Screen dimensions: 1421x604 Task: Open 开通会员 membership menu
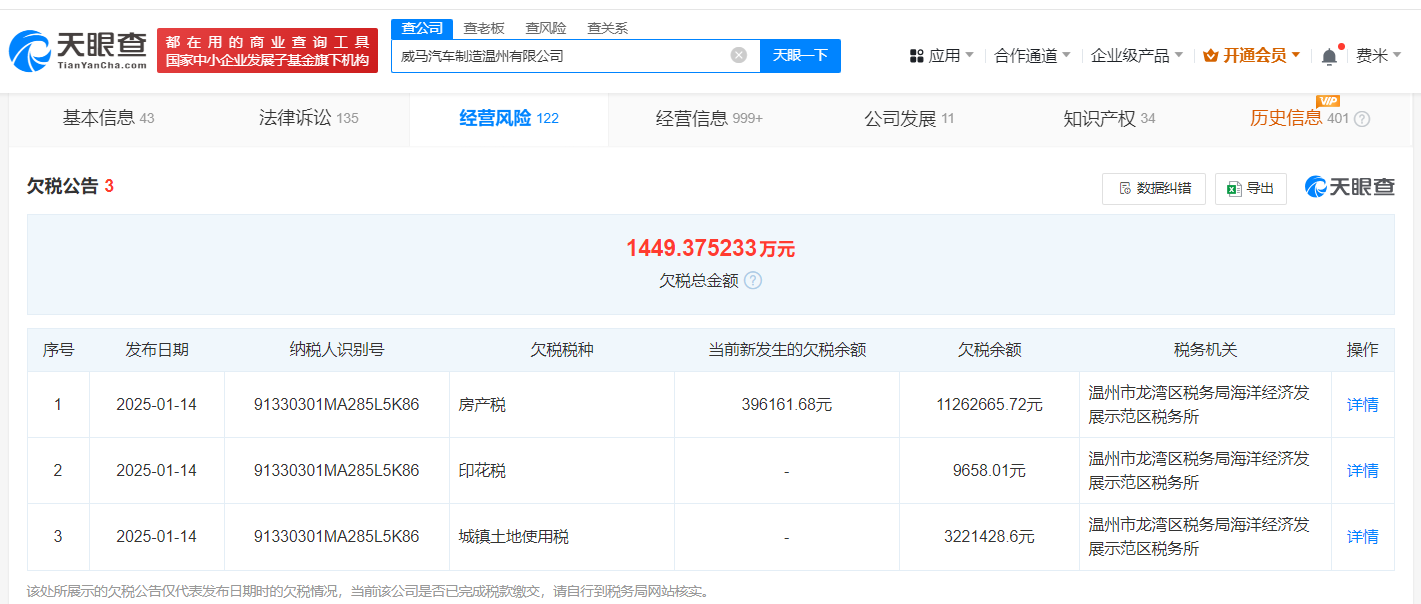pyautogui.click(x=1251, y=56)
